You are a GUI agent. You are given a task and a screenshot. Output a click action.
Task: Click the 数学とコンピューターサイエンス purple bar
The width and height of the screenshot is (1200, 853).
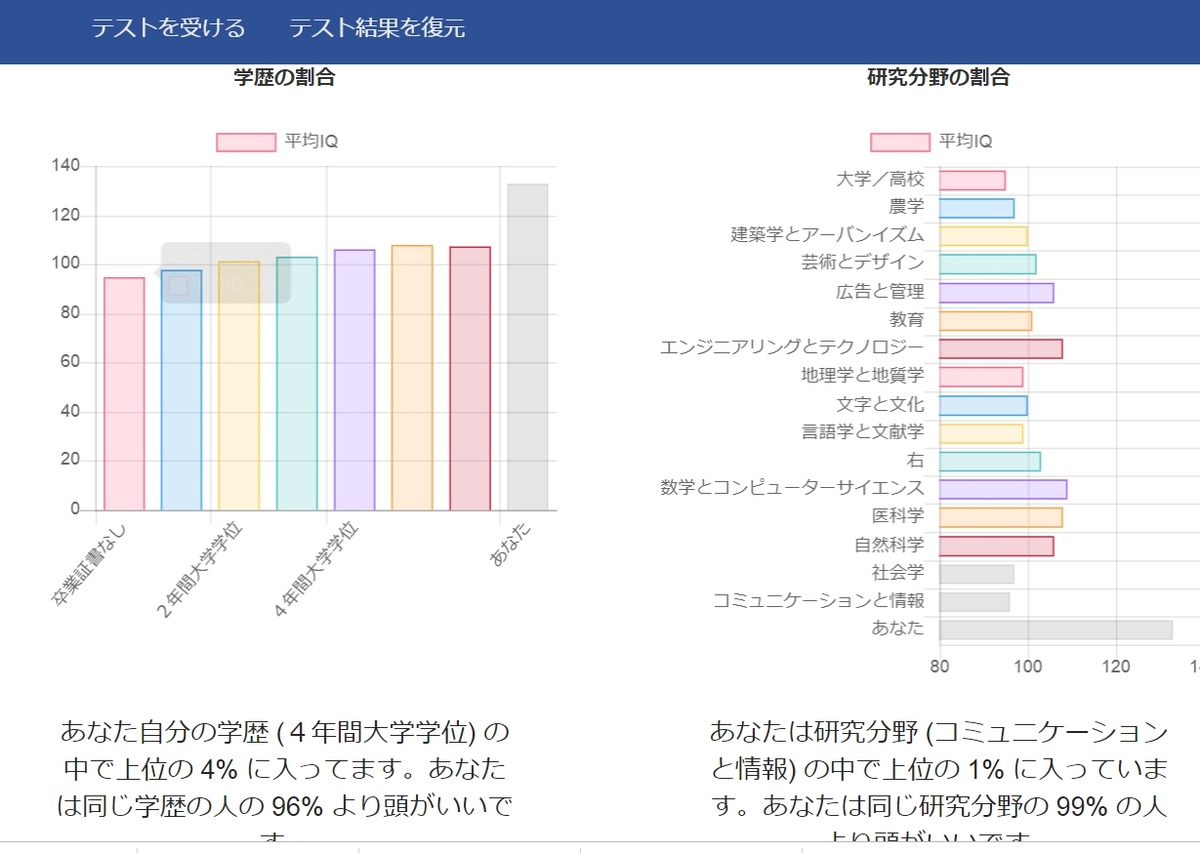(x=1003, y=489)
